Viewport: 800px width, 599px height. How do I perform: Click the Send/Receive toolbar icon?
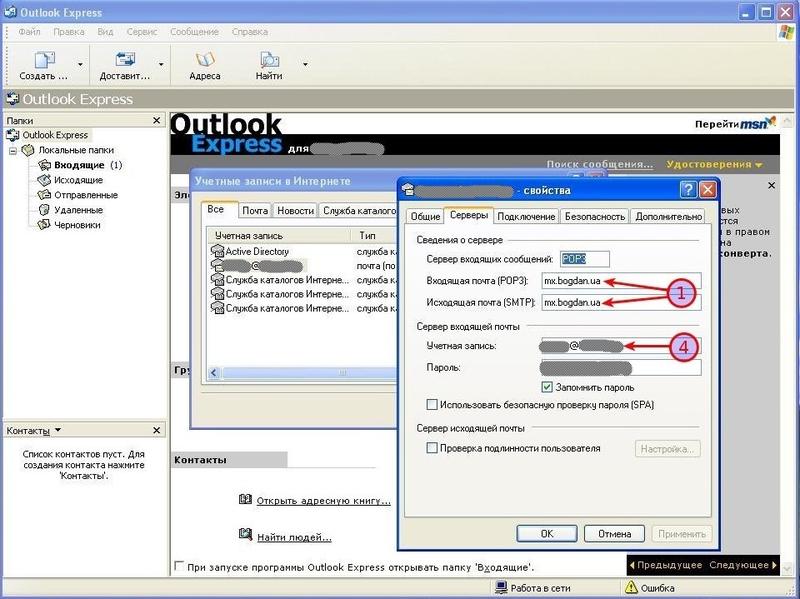point(125,60)
